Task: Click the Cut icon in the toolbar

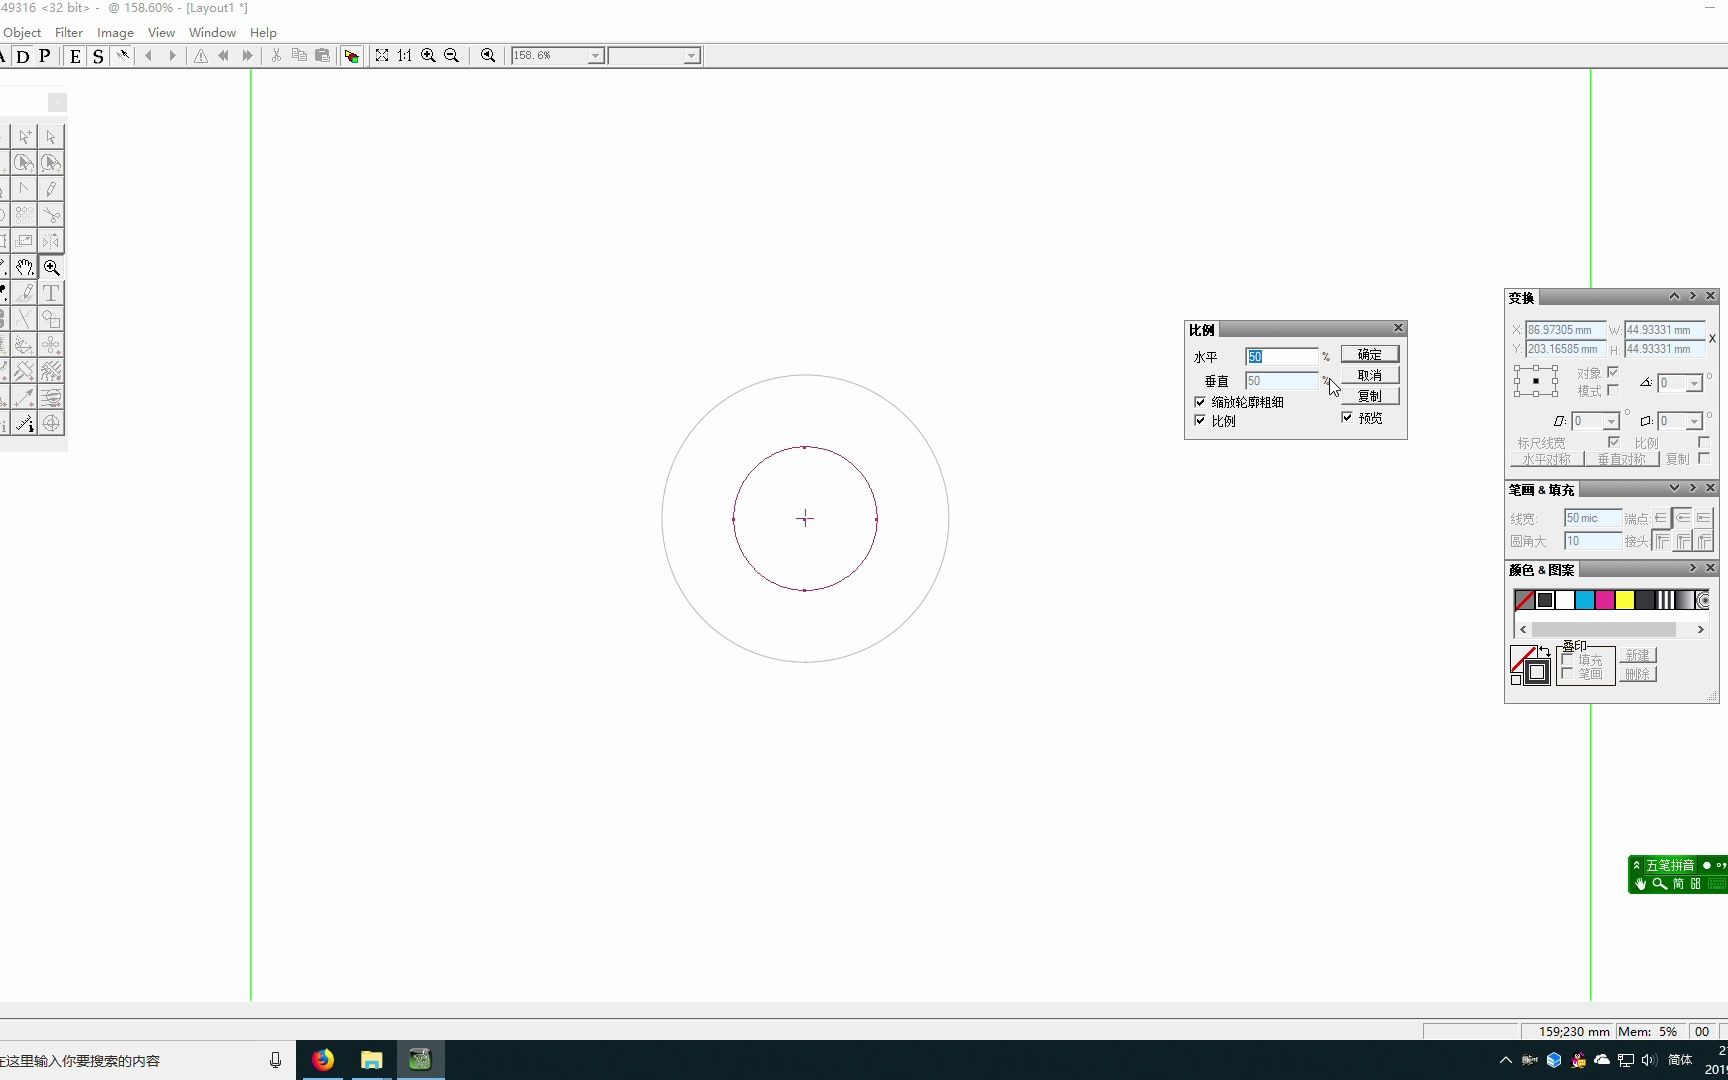Action: [276, 56]
